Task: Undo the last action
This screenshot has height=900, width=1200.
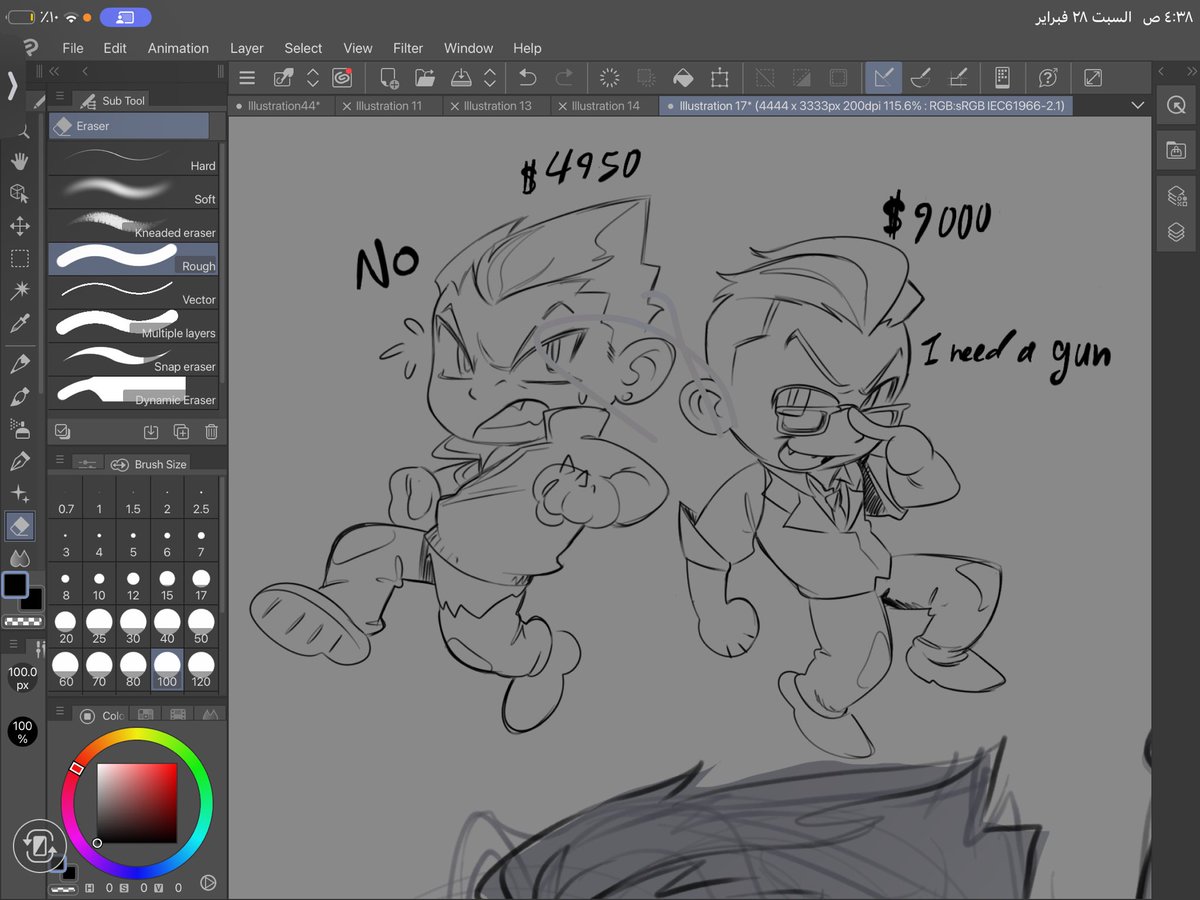Action: [528, 77]
